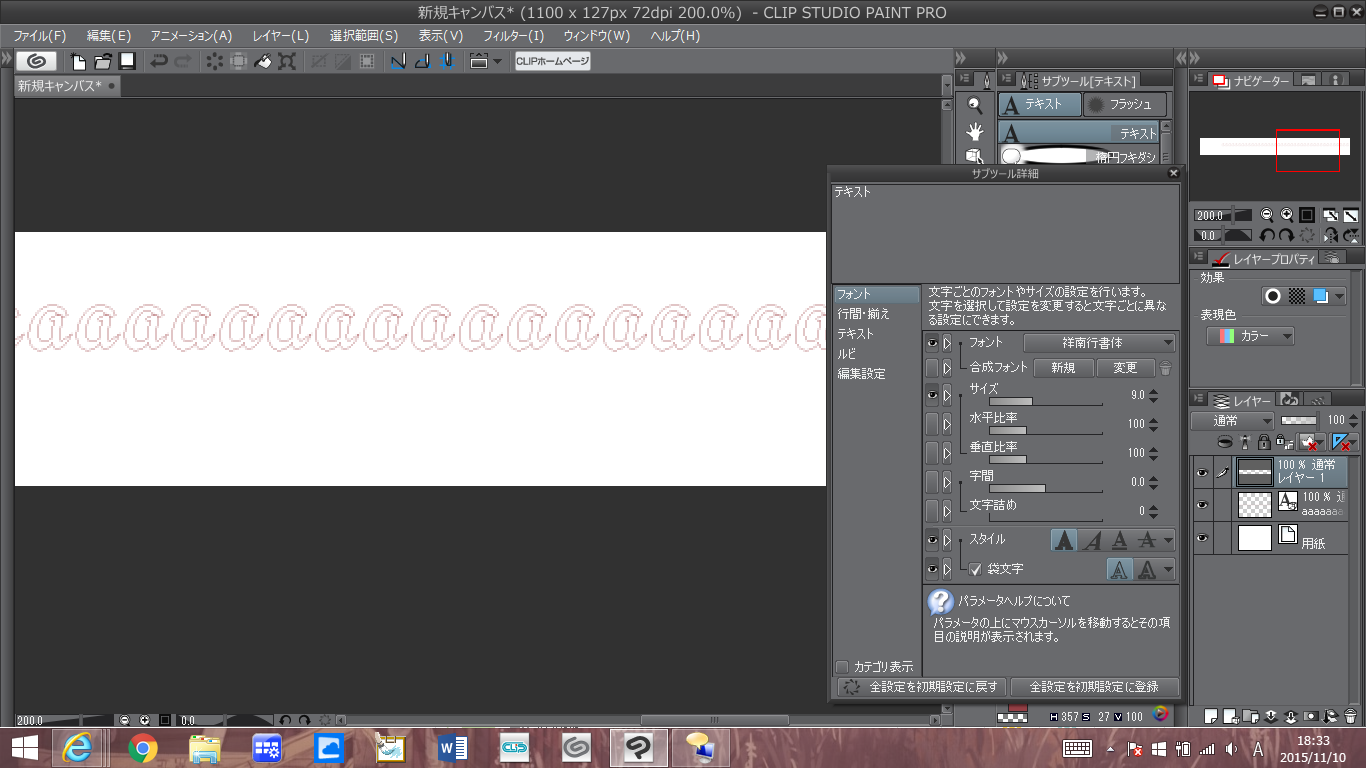Select the hand move tool
This screenshot has width=1366, height=768.
[x=975, y=131]
